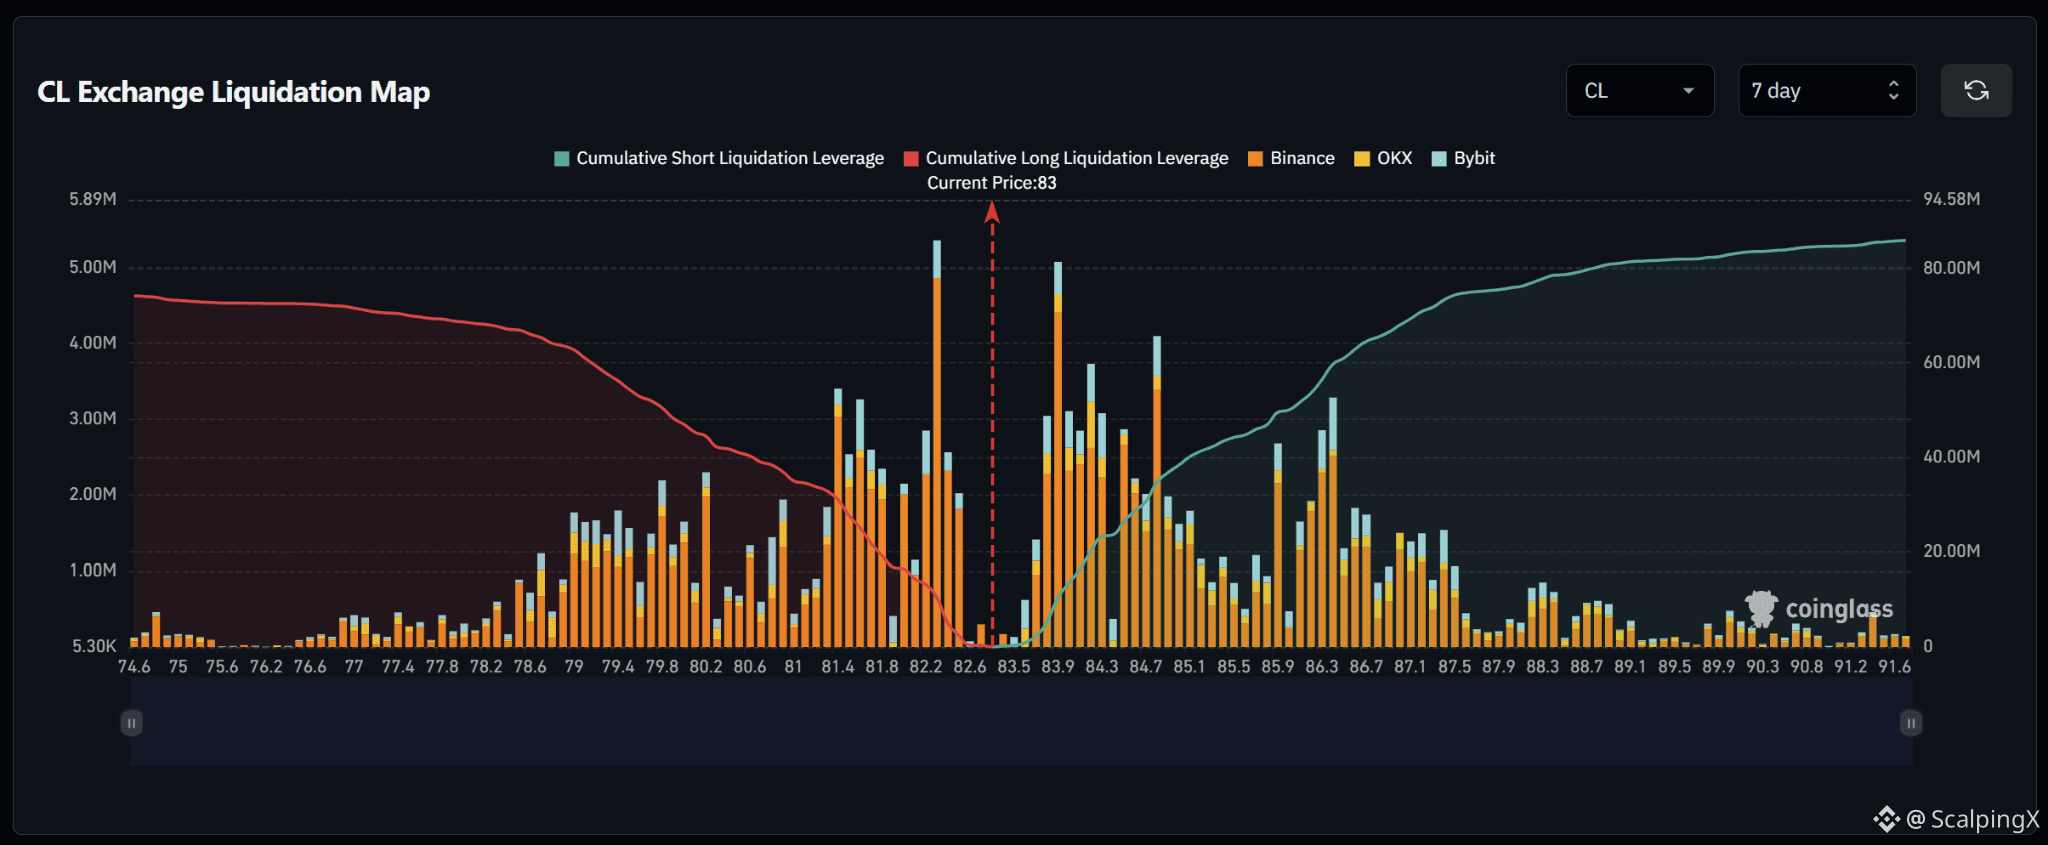Open the 7 day range selector
This screenshot has height=845, width=2048.
pos(1827,91)
